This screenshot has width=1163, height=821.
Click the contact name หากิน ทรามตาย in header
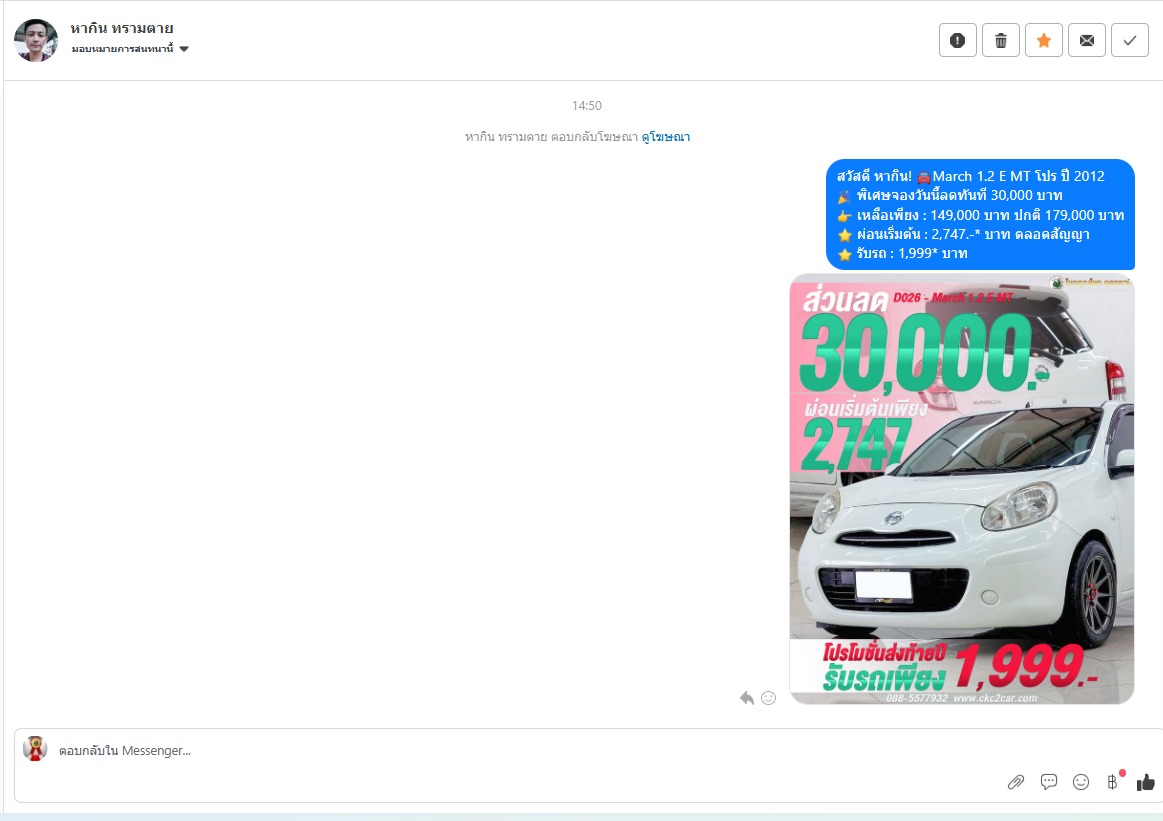click(x=122, y=28)
